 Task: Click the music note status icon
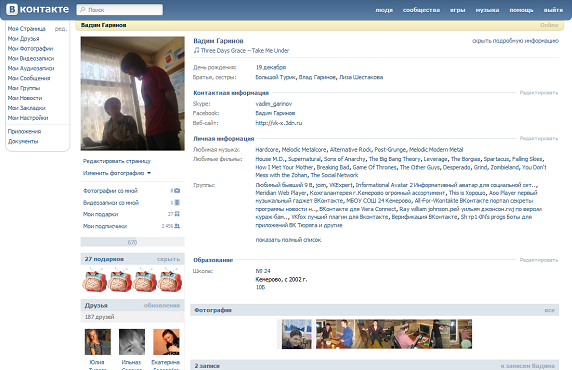pyautogui.click(x=196, y=50)
